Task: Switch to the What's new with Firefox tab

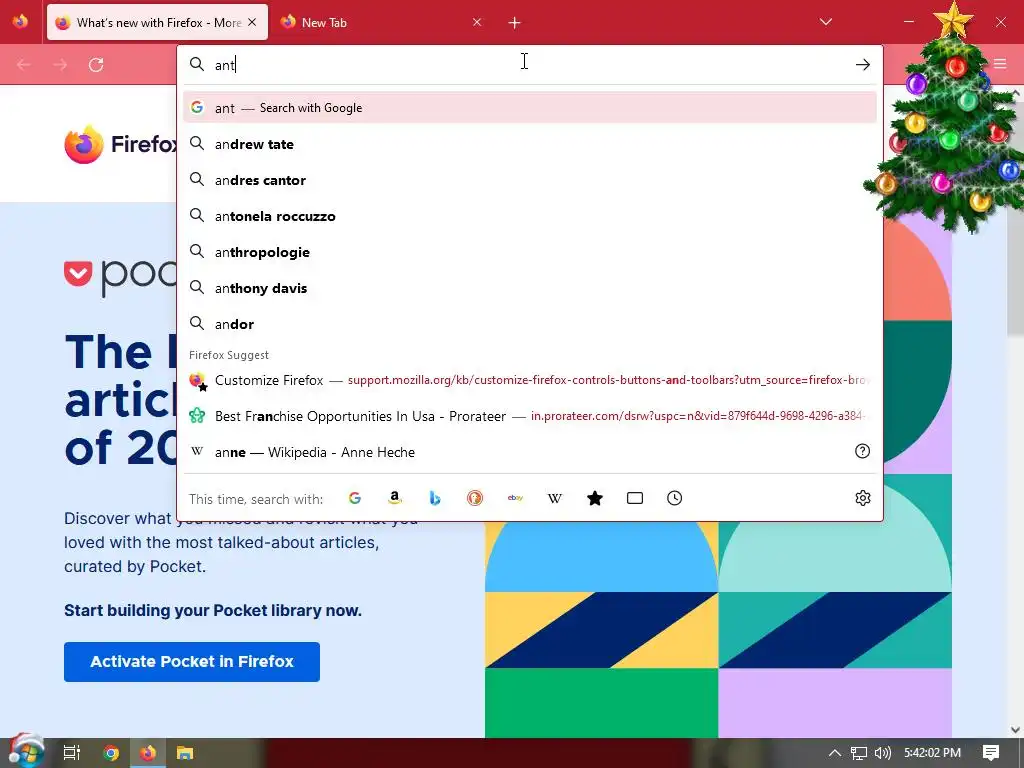Action: (157, 22)
